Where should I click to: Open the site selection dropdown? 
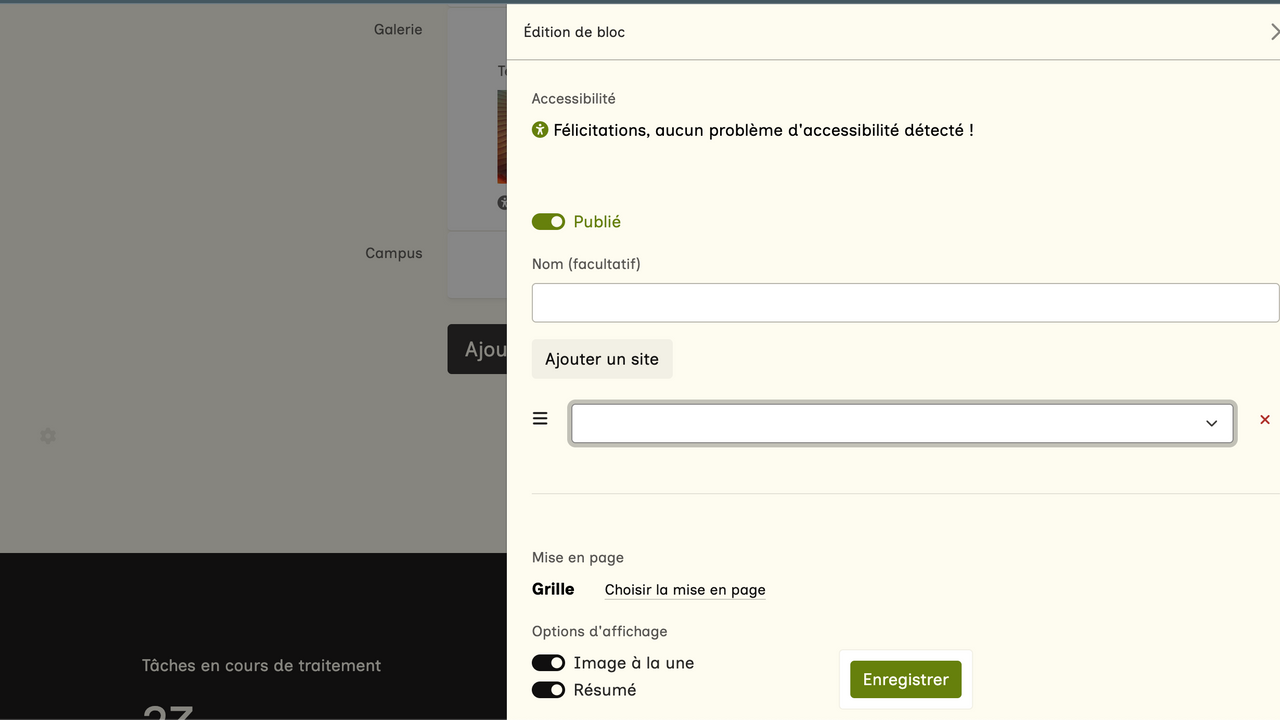pyautogui.click(x=890, y=424)
